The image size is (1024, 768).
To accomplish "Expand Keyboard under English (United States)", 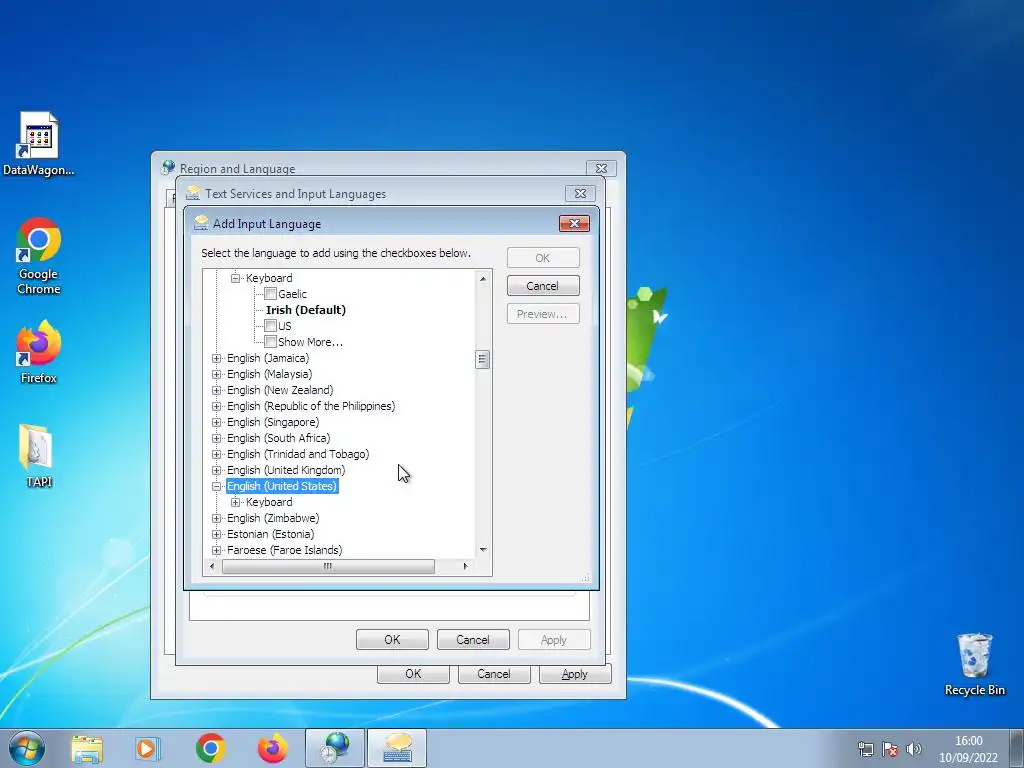I will click(x=235, y=502).
